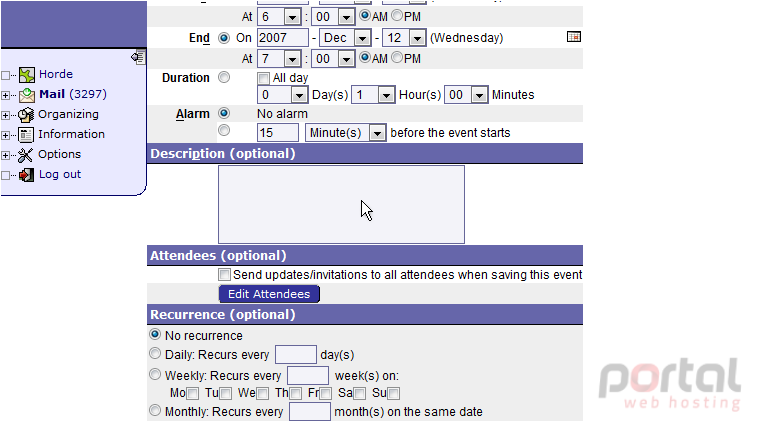Check the Su weekday checkbox
The height and width of the screenshot is (422, 776).
tap(393, 393)
